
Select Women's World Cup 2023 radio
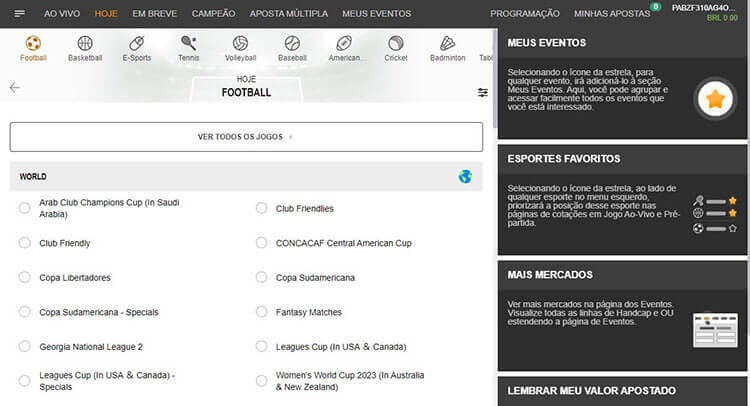pyautogui.click(x=261, y=381)
